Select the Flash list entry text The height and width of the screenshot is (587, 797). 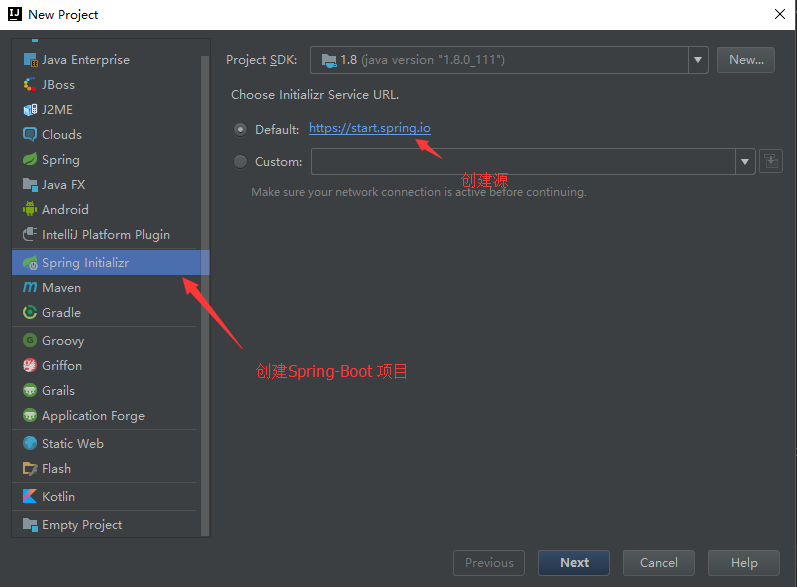click(56, 469)
